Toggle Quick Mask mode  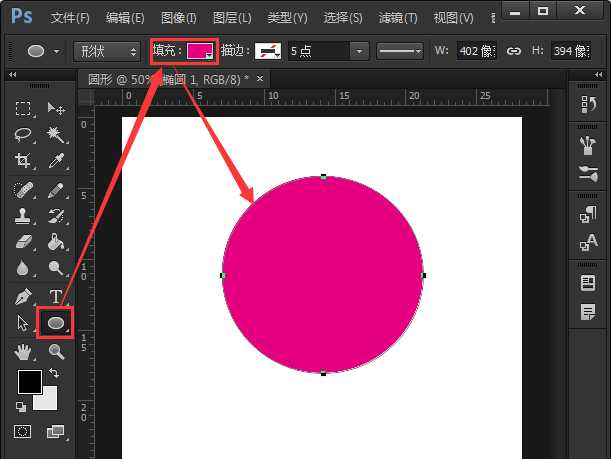coord(23,432)
